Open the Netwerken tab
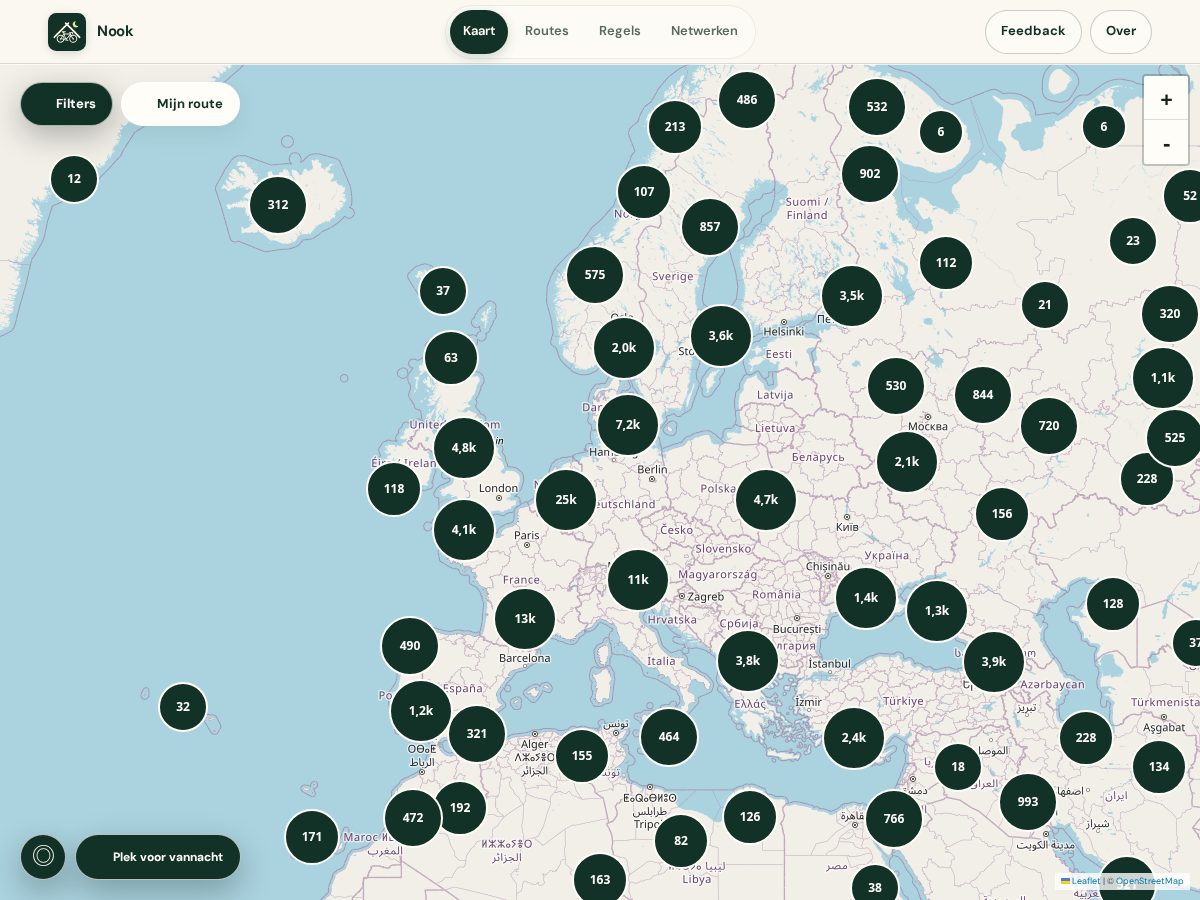The height and width of the screenshot is (900, 1200). 704,31
